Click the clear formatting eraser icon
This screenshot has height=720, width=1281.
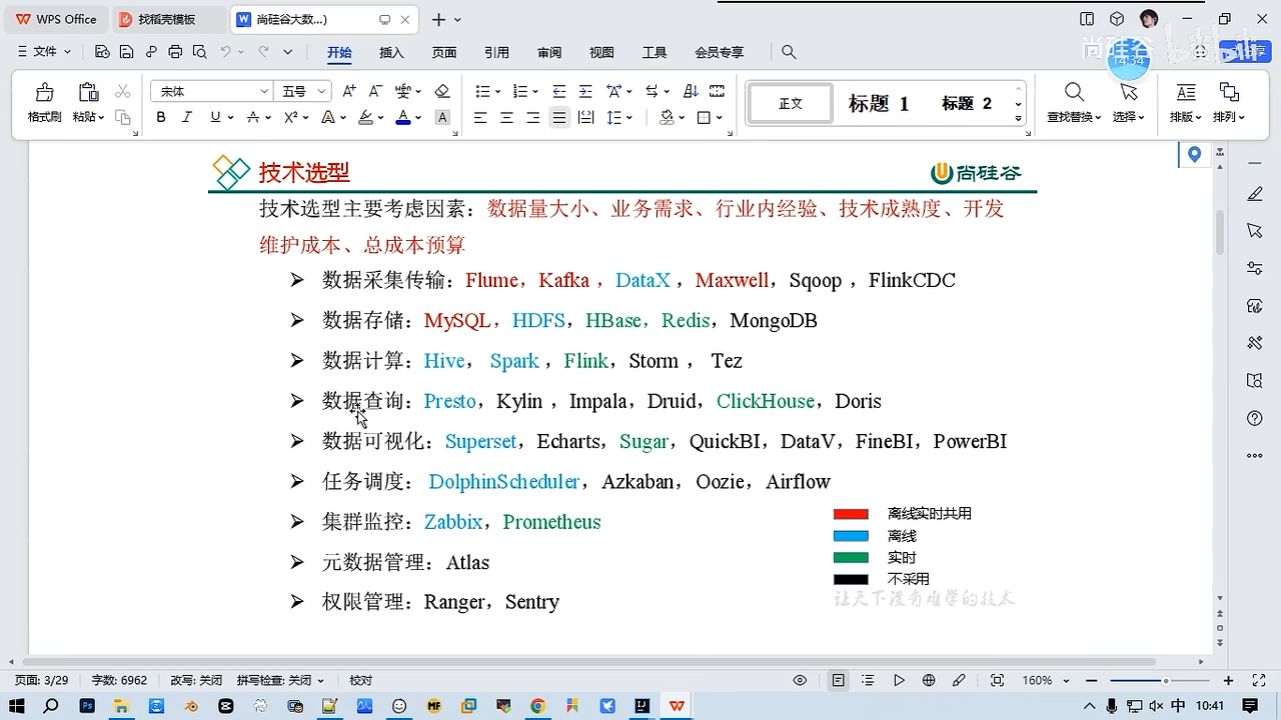(x=442, y=91)
